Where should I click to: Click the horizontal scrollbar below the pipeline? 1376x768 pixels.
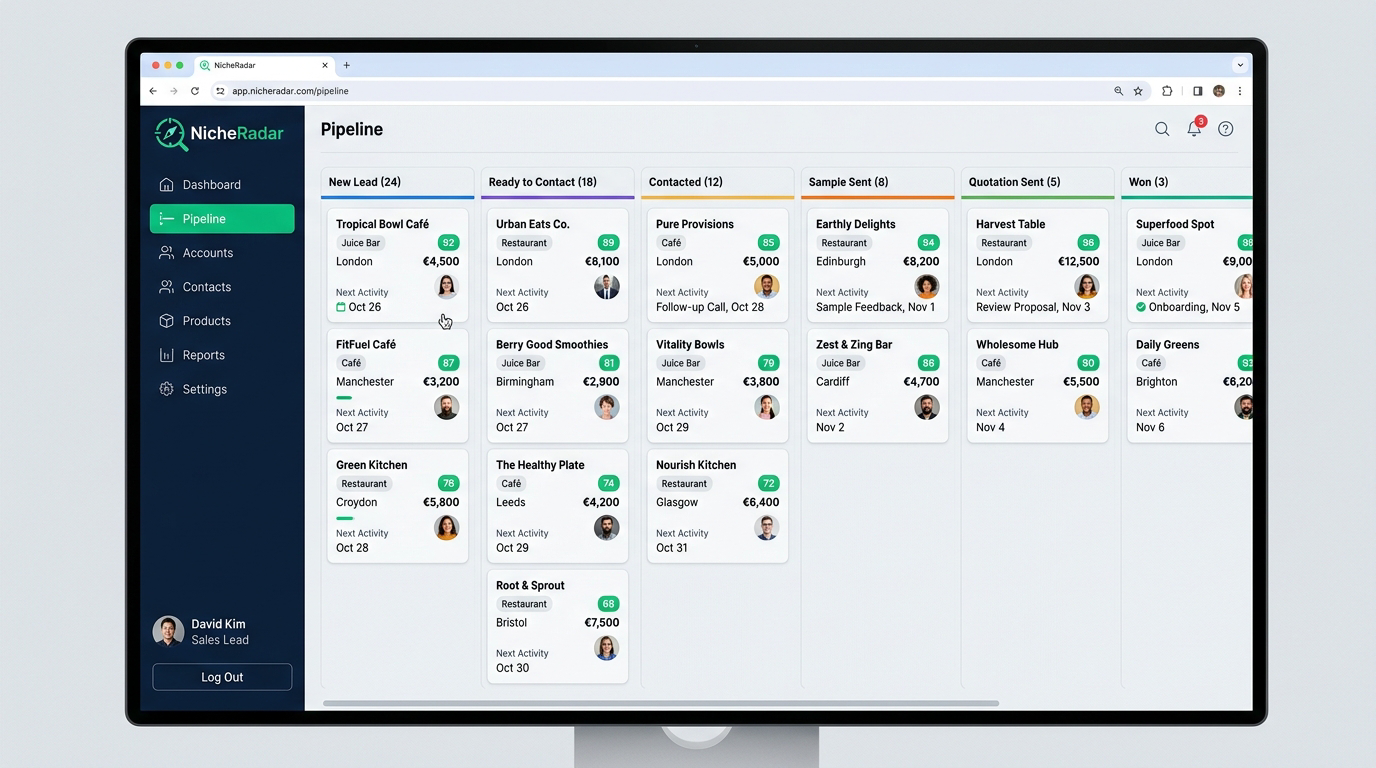coord(660,703)
